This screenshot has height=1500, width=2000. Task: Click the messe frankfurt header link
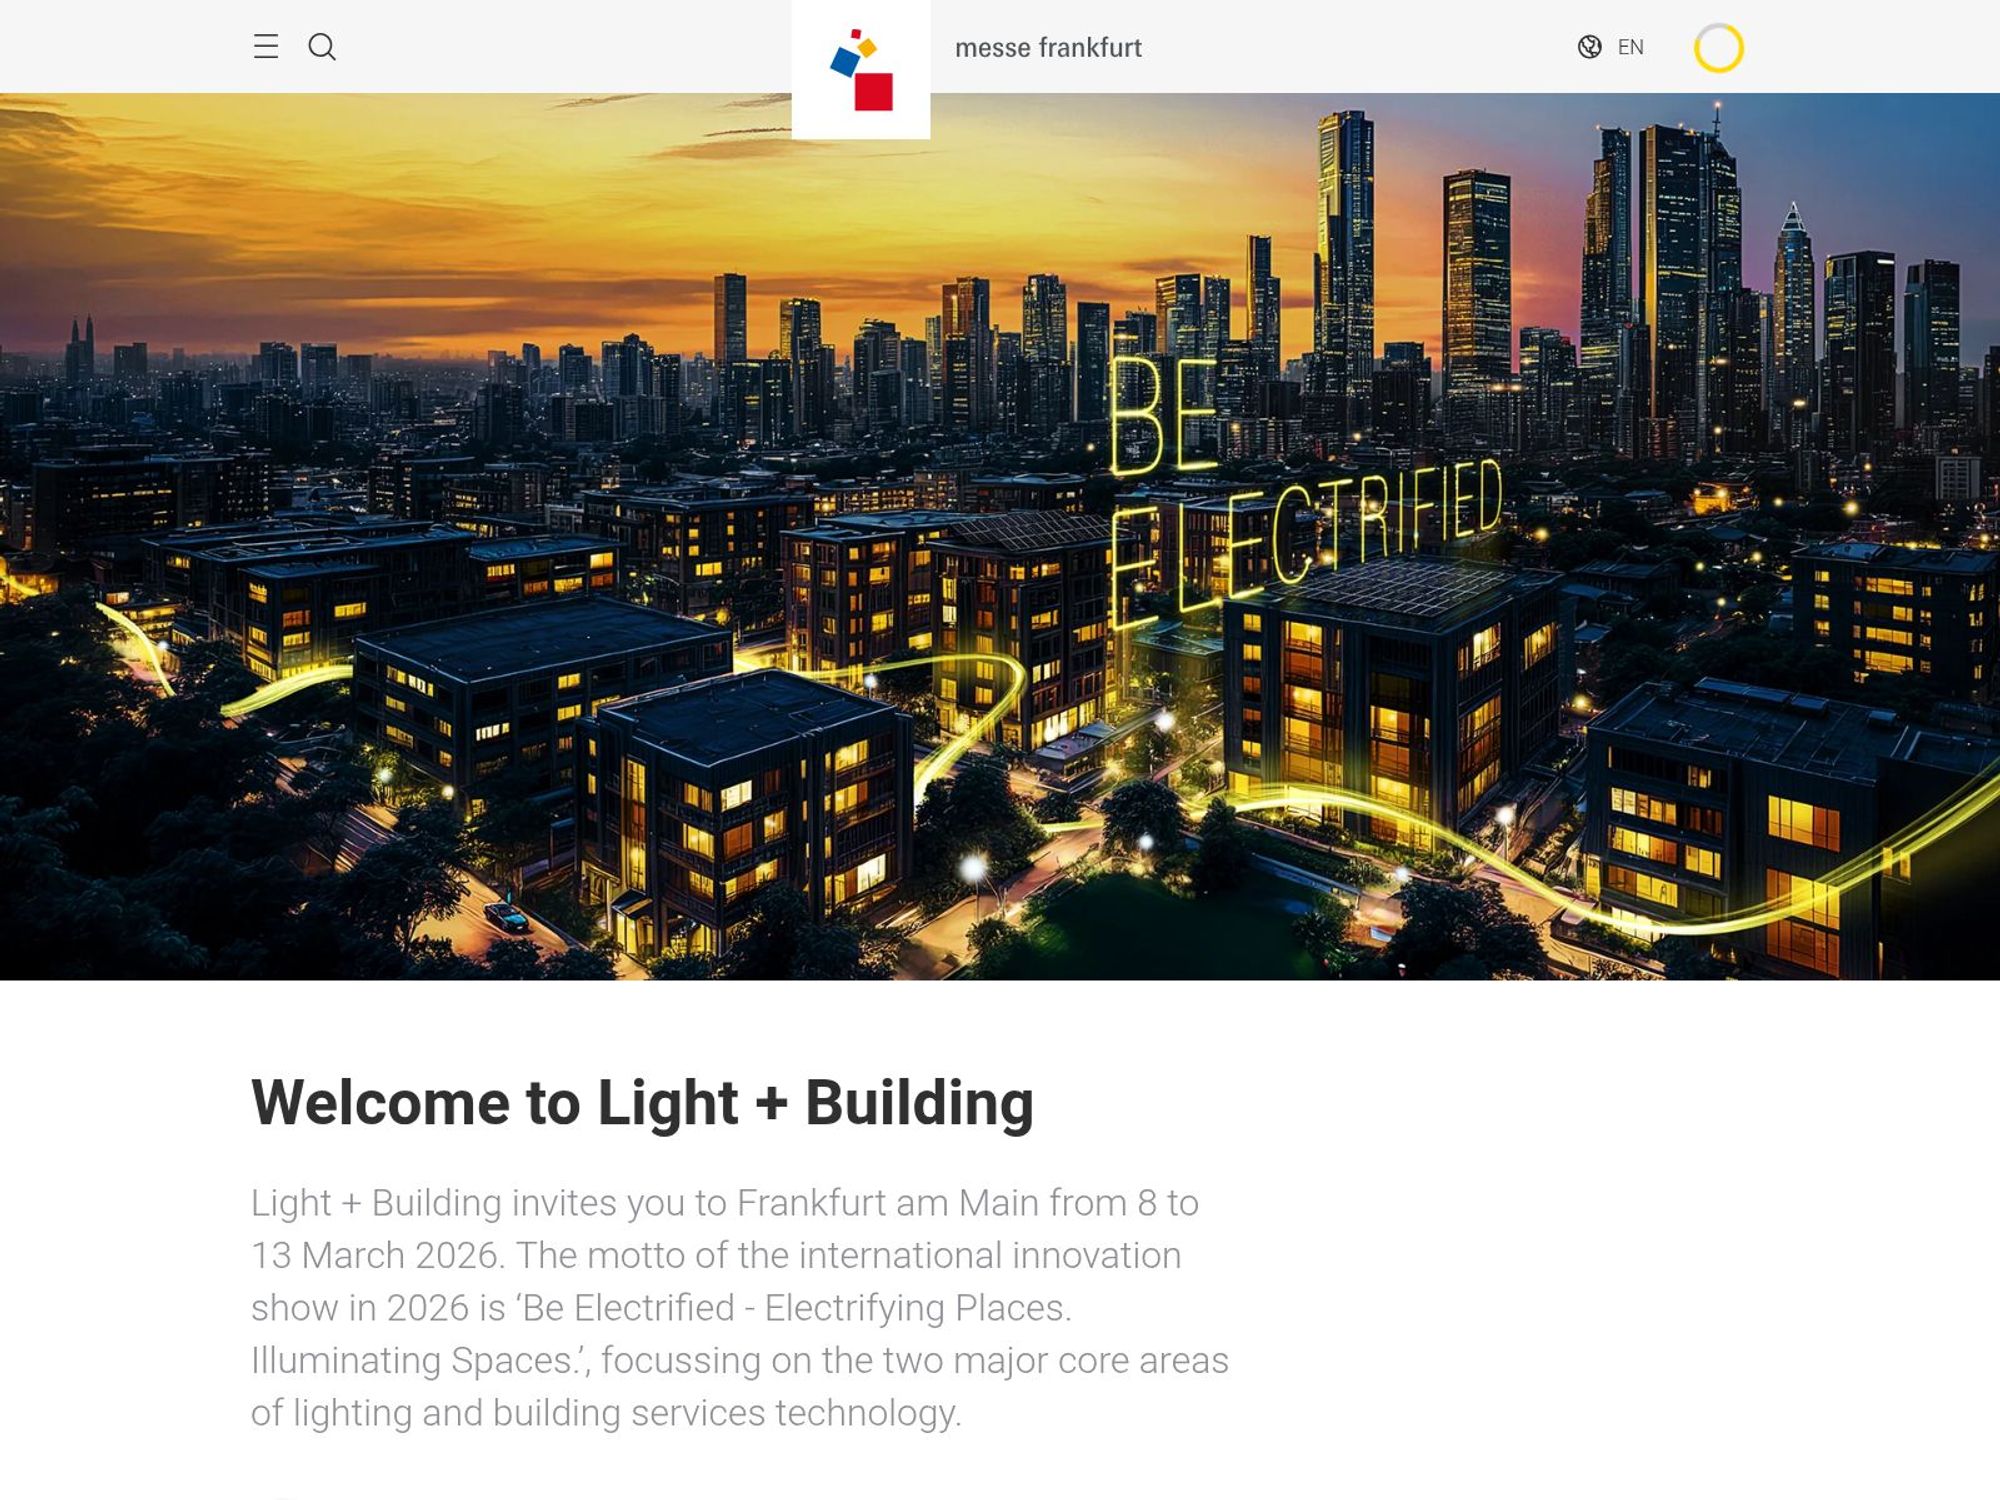click(x=1049, y=47)
